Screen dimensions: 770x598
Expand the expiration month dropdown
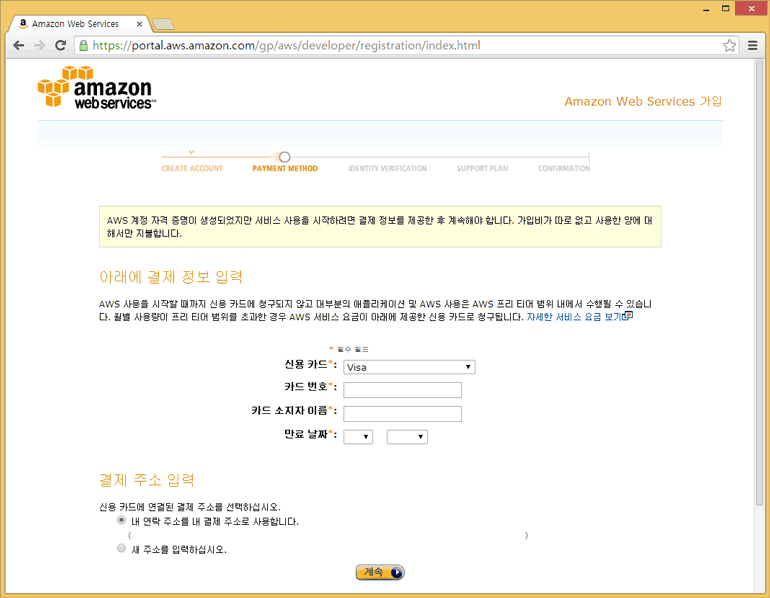click(x=358, y=436)
